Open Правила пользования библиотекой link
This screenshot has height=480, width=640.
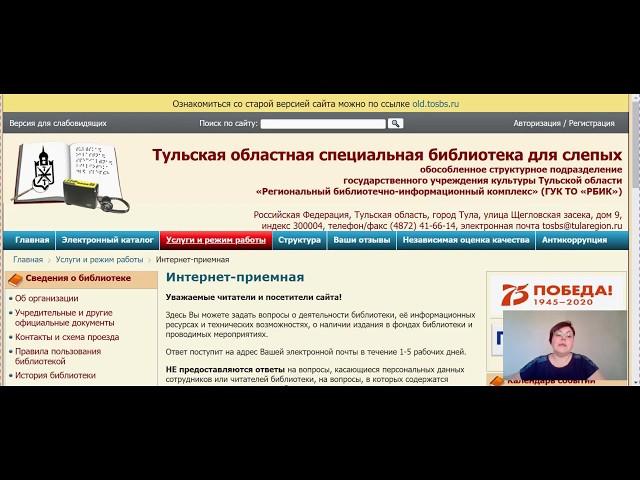58,356
